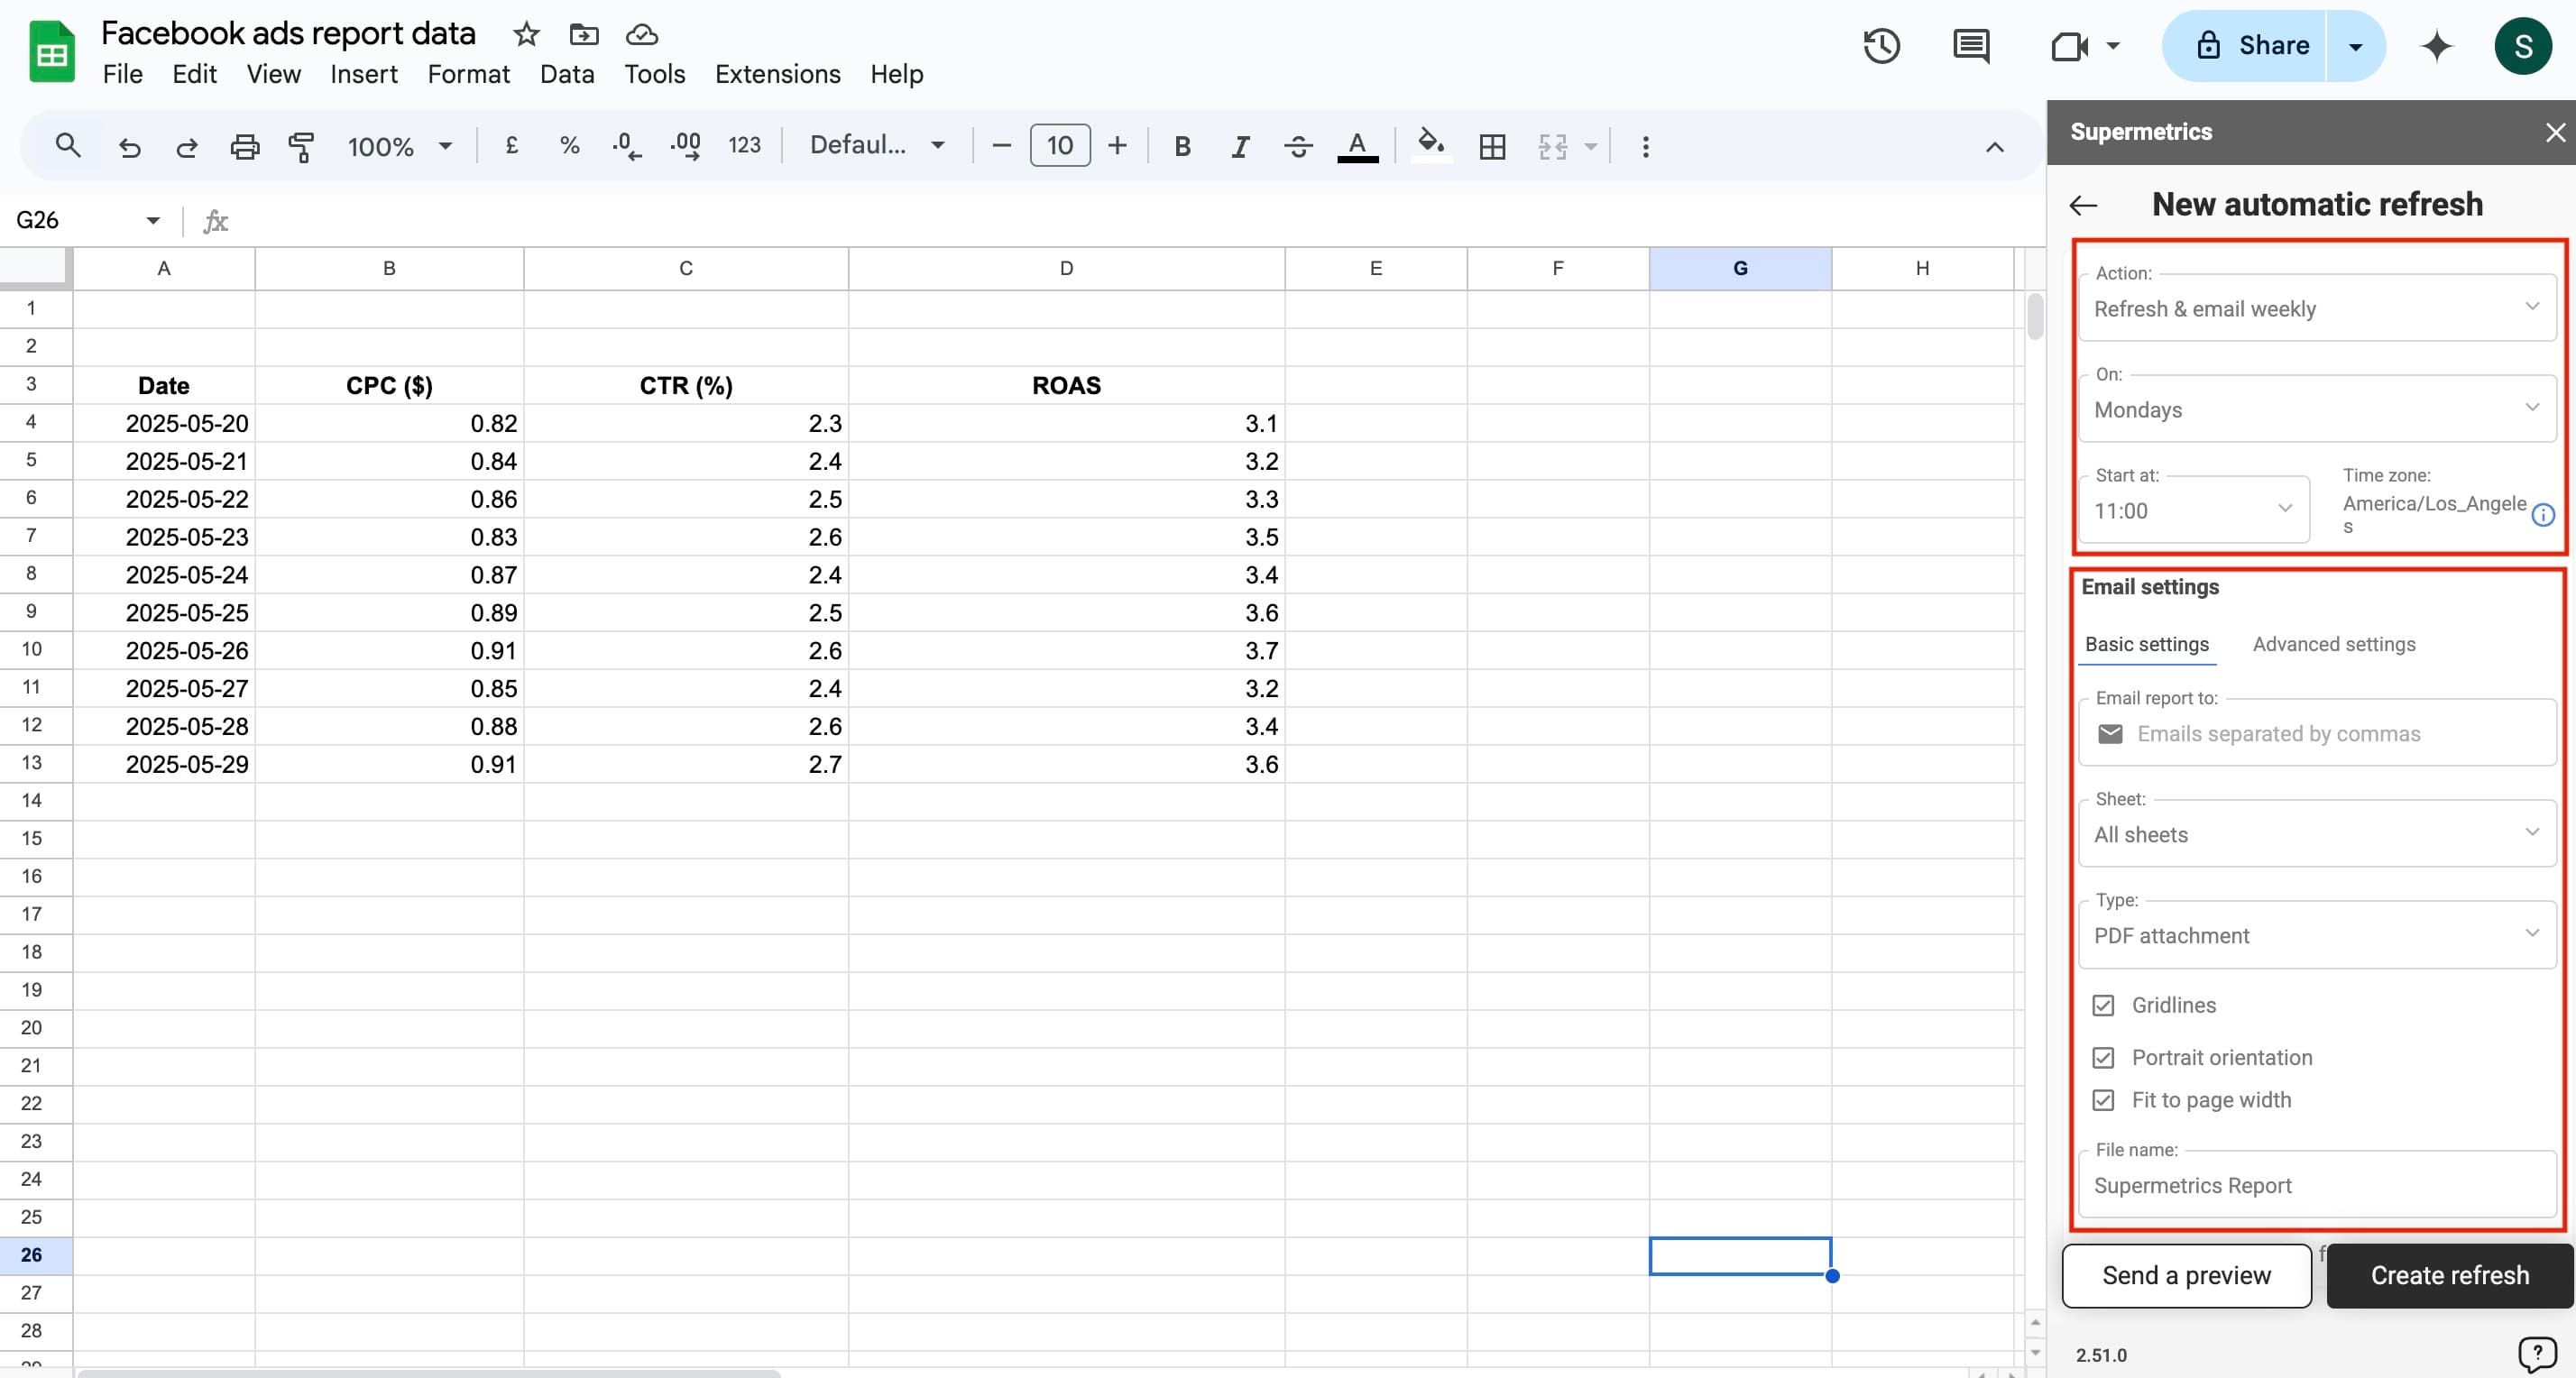Open the Extensions menu
This screenshot has height=1378, width=2576.
tap(777, 74)
